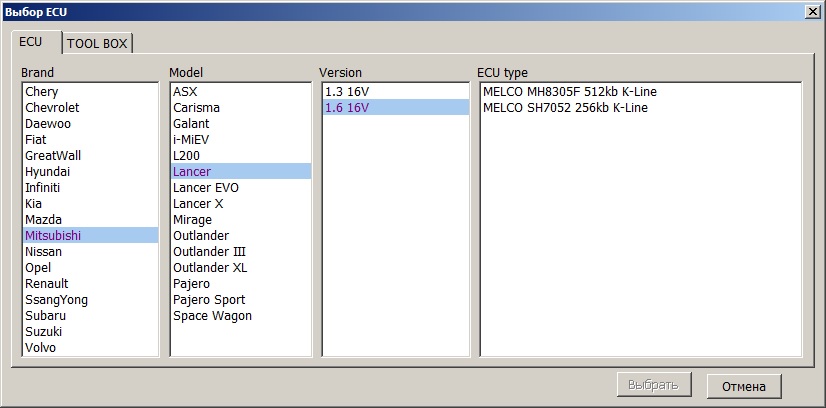Choose Lancer EVO model
Viewport: 826px width, 408px height.
pos(241,187)
